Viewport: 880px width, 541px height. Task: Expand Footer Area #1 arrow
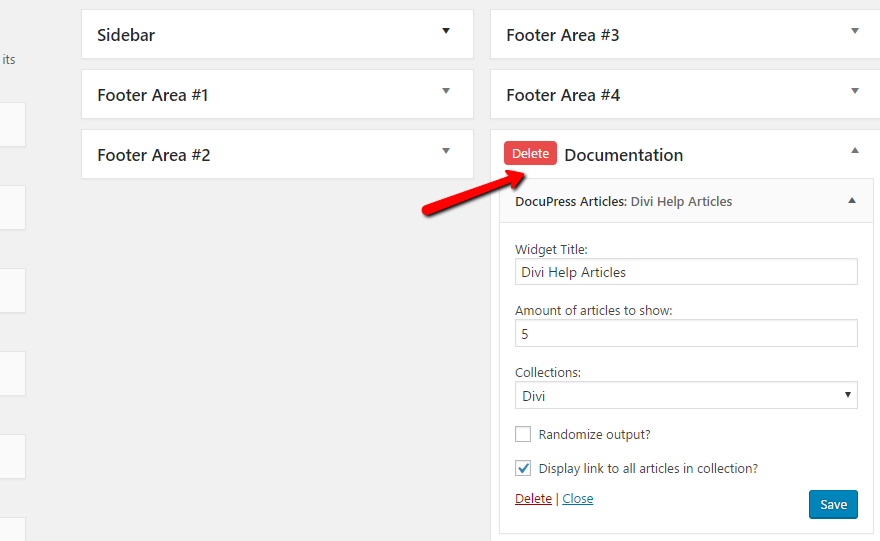[x=446, y=91]
